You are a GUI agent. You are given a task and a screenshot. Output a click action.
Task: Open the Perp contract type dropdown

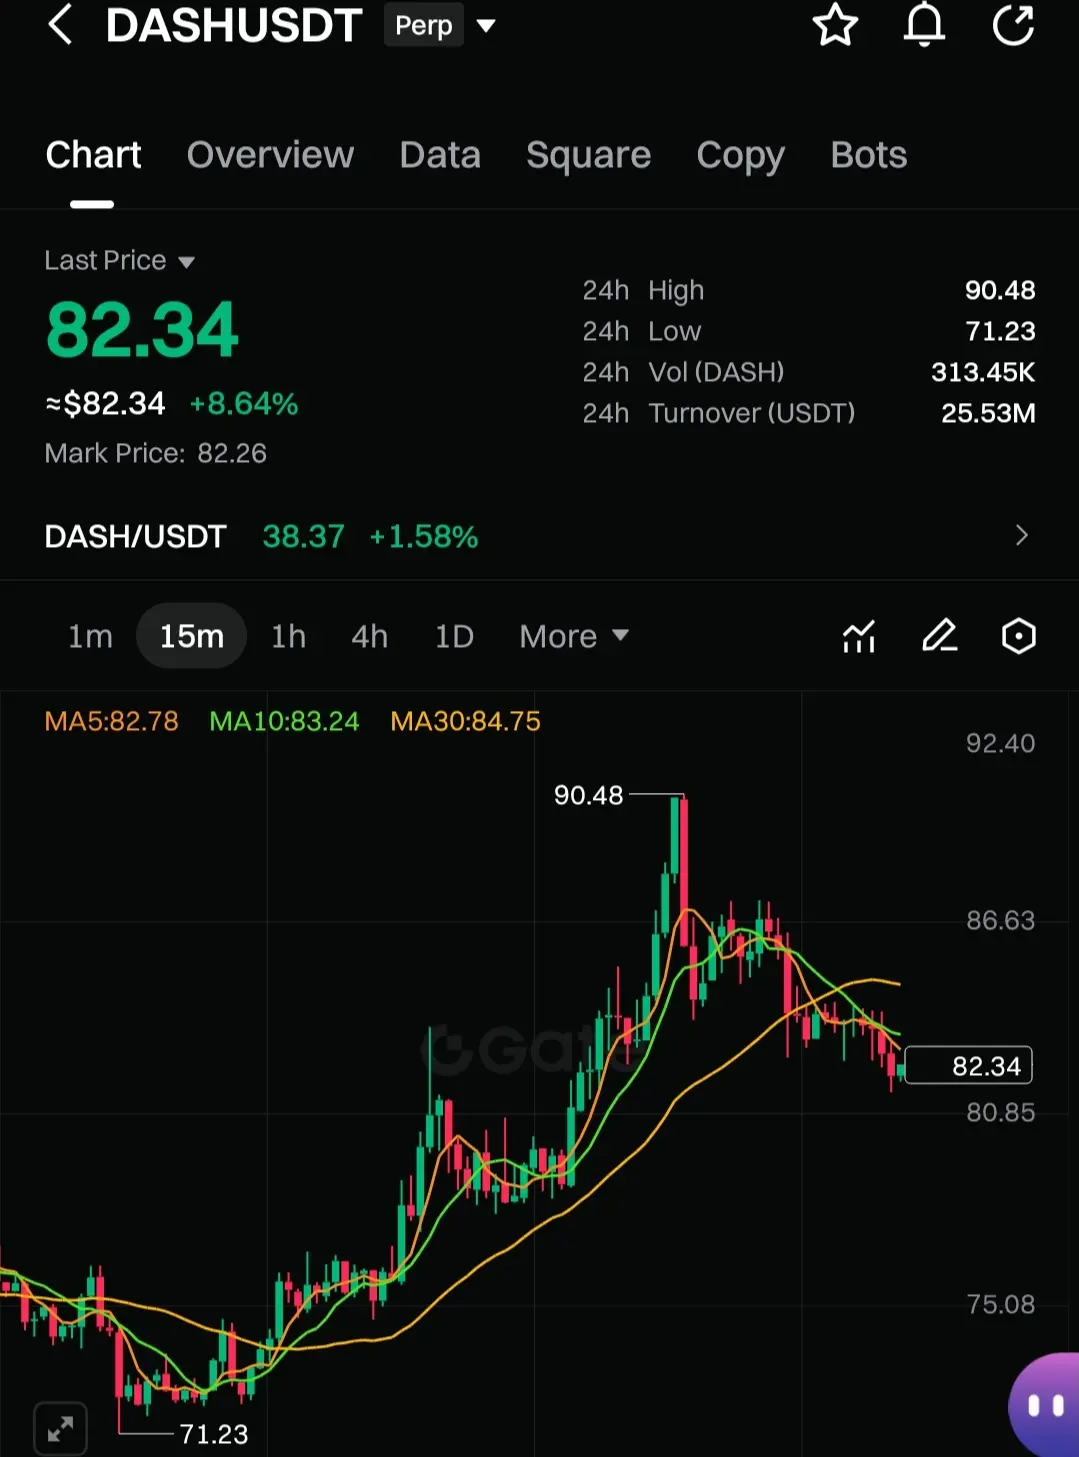point(486,26)
